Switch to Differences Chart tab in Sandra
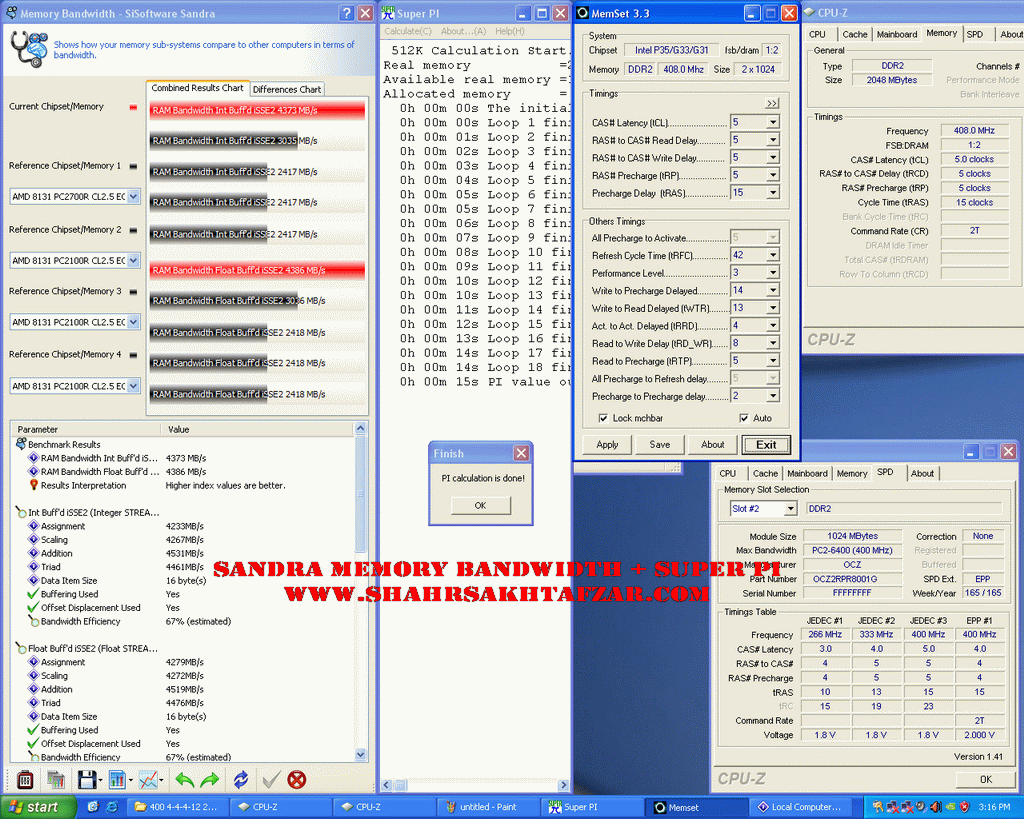This screenshot has height=819, width=1024. pos(287,89)
